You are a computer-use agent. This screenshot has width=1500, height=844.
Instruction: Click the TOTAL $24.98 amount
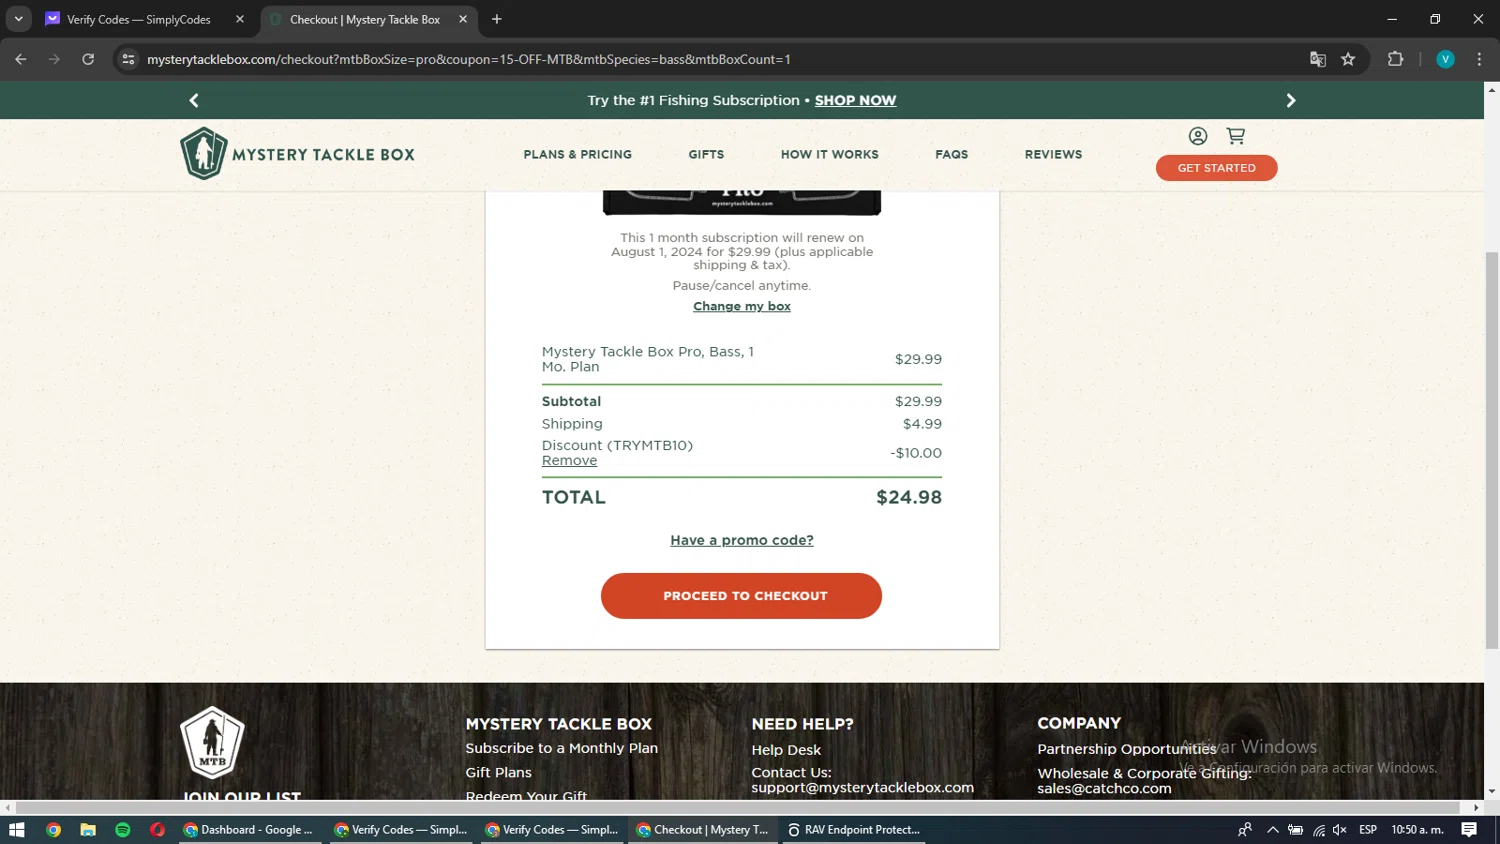coord(909,497)
